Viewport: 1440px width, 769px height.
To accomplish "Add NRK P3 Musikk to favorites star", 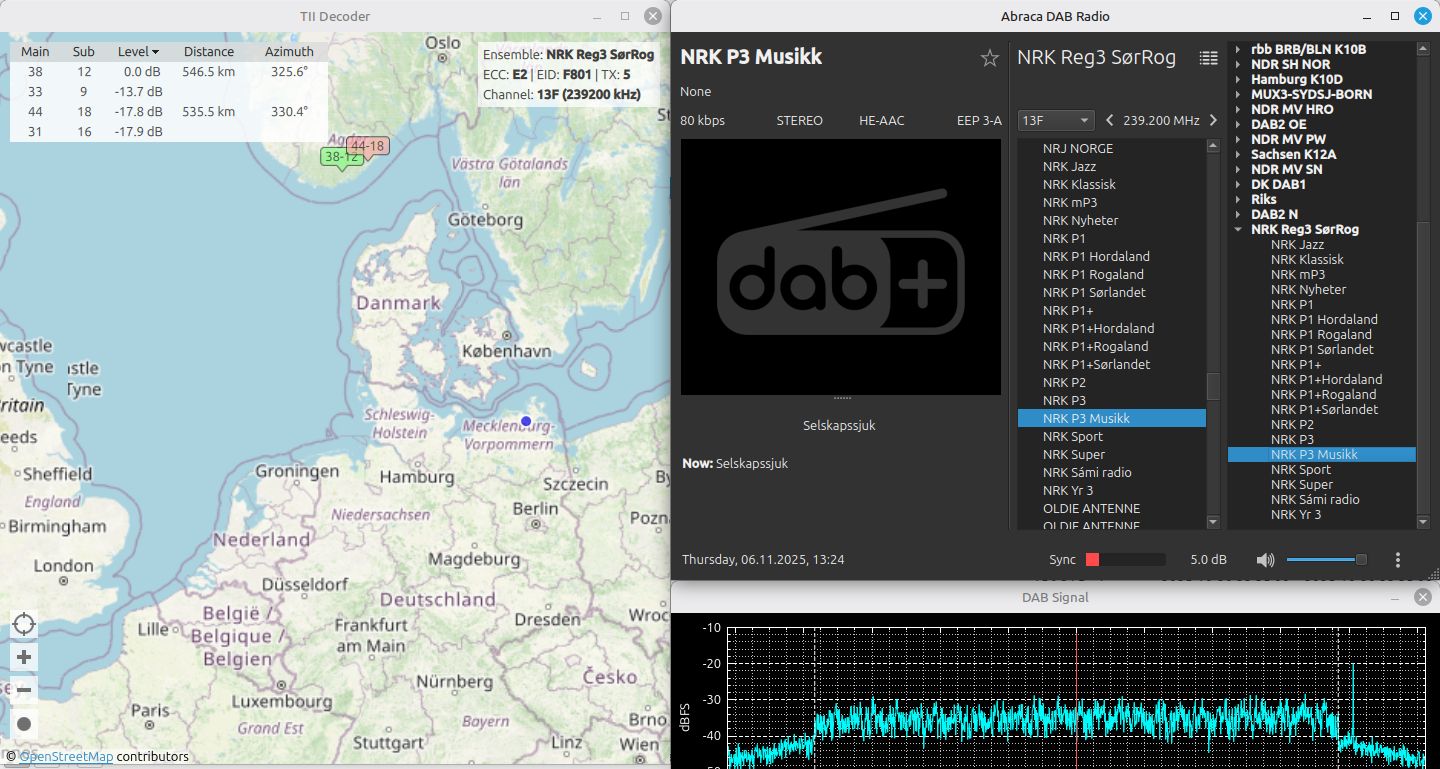I will [989, 58].
